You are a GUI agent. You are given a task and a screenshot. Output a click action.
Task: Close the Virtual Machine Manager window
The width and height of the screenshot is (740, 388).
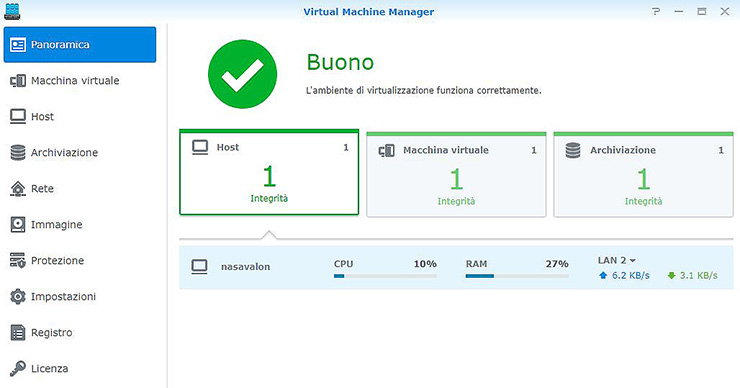(x=725, y=11)
